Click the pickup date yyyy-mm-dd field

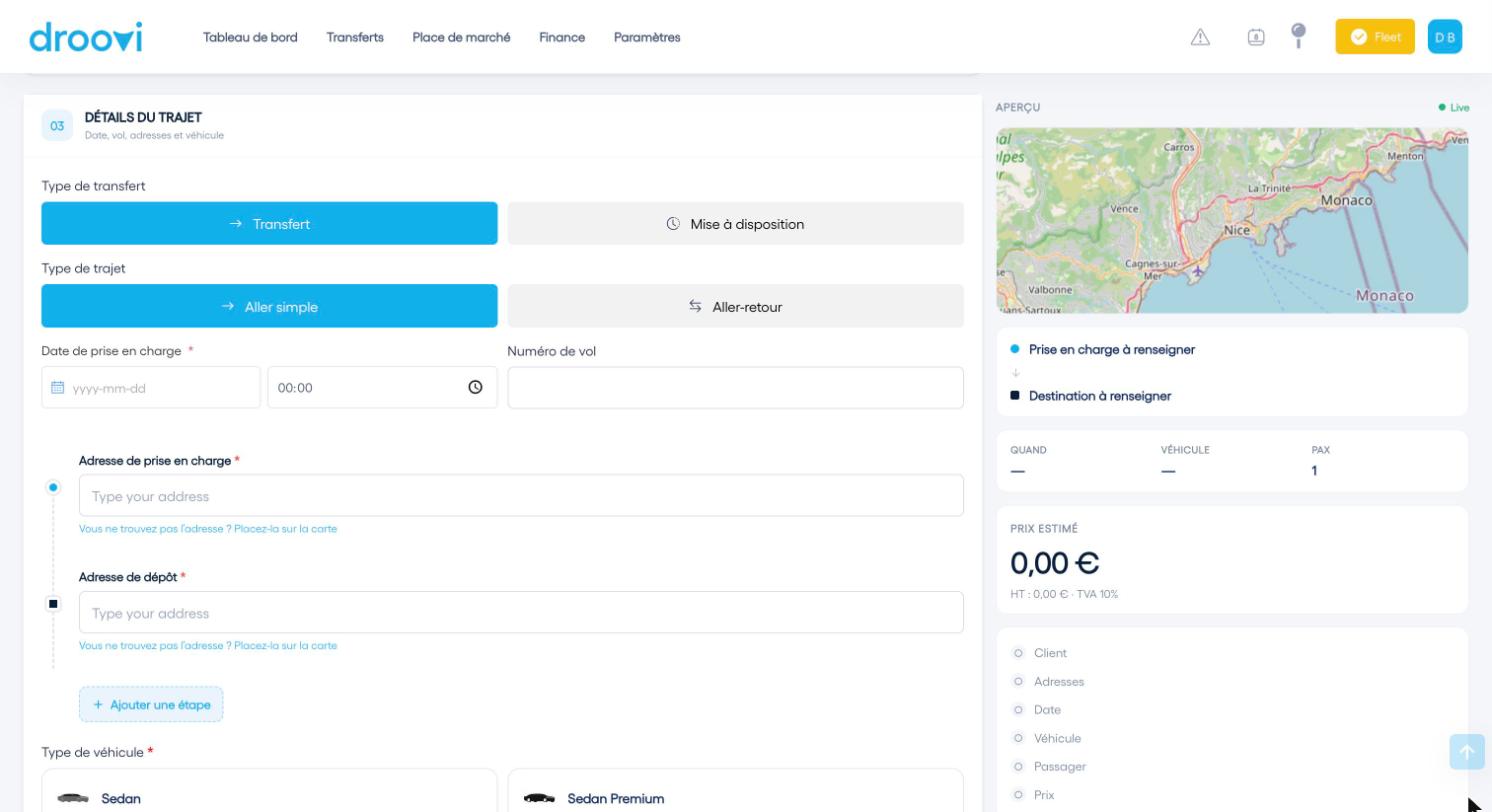pos(151,388)
